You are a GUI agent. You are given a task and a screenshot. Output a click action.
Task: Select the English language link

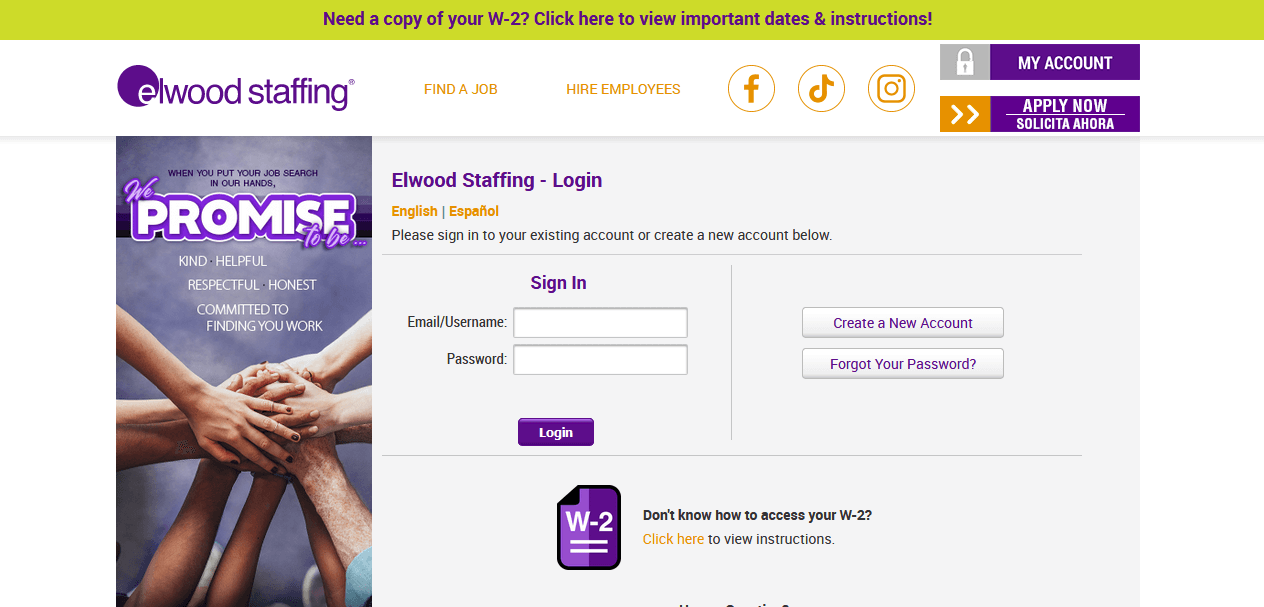pyautogui.click(x=415, y=211)
